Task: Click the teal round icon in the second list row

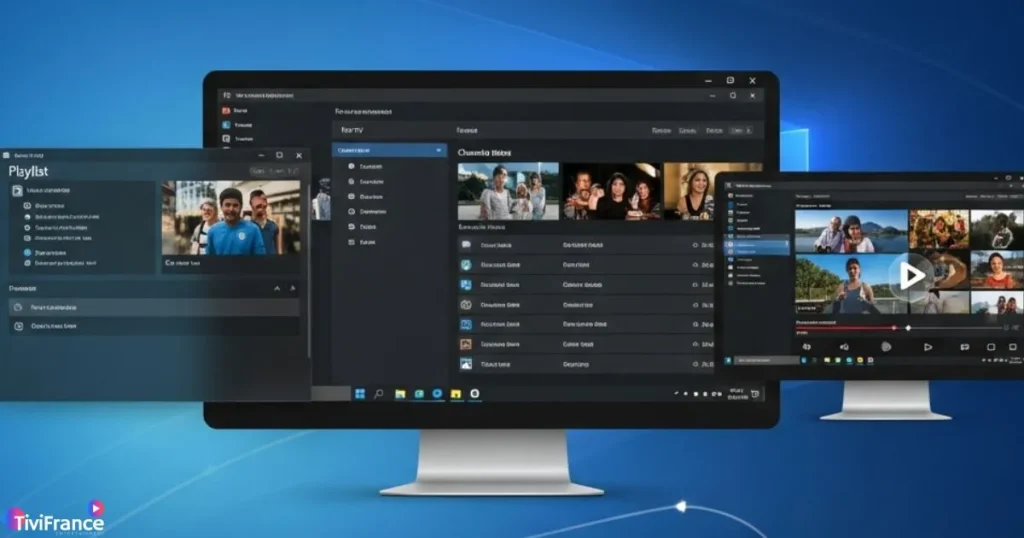Action: click(466, 265)
